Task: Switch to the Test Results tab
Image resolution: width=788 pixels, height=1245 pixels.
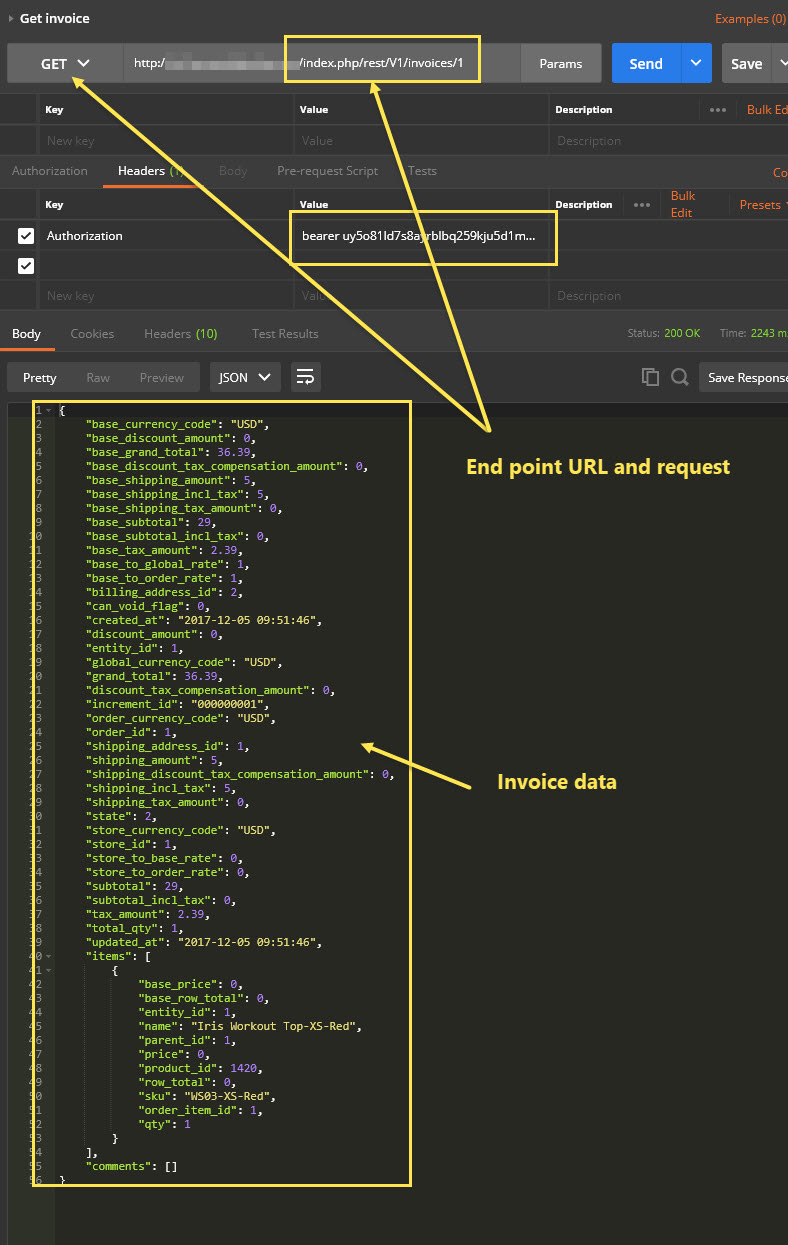Action: pos(285,334)
